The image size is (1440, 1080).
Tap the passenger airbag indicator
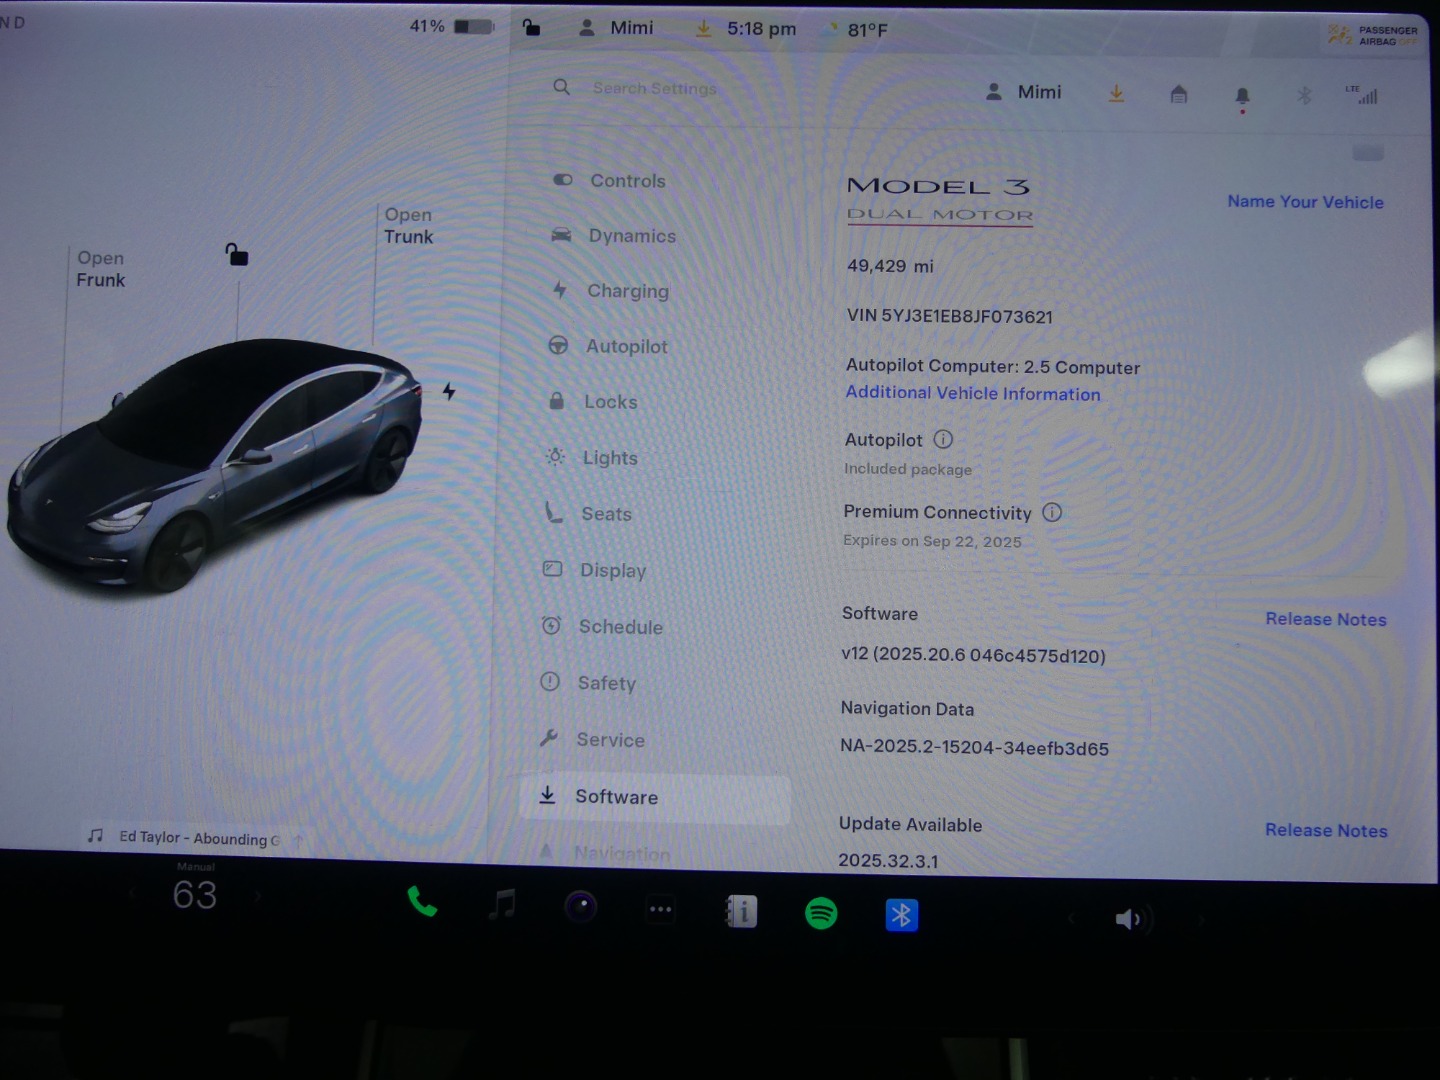tap(1372, 35)
